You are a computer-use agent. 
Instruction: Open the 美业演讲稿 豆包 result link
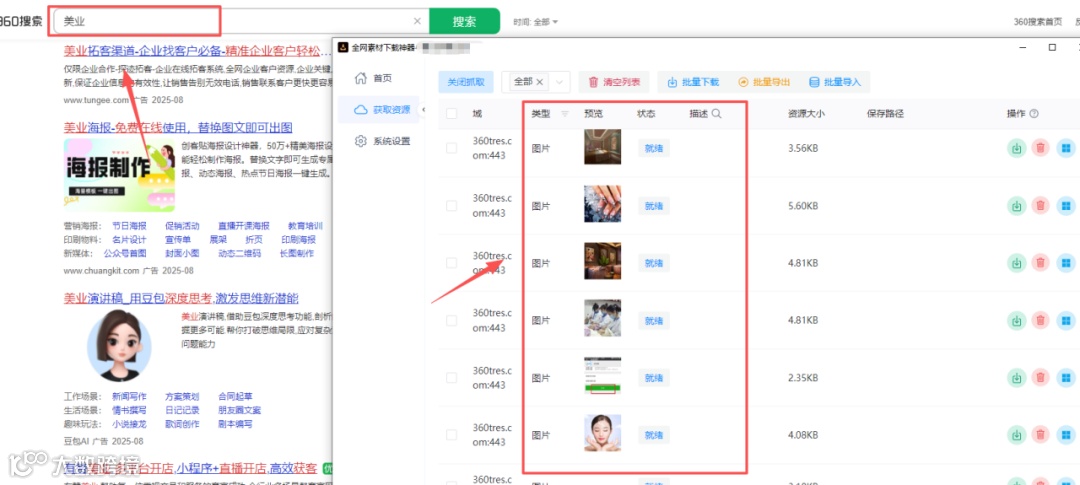(181, 298)
